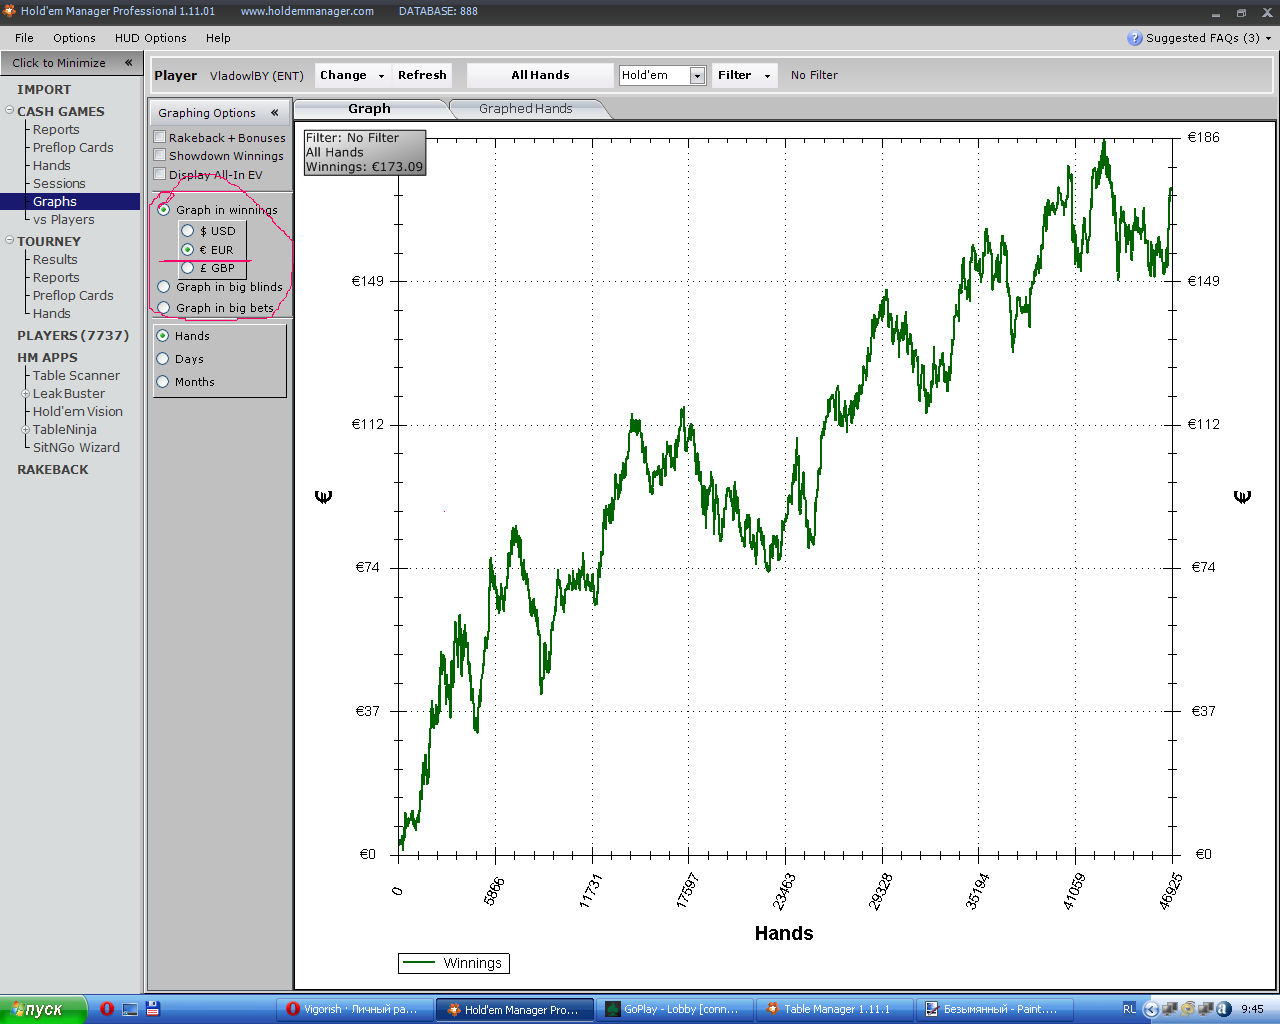Open Sessions under Cash Games
The width and height of the screenshot is (1280, 1024).
[x=59, y=184]
